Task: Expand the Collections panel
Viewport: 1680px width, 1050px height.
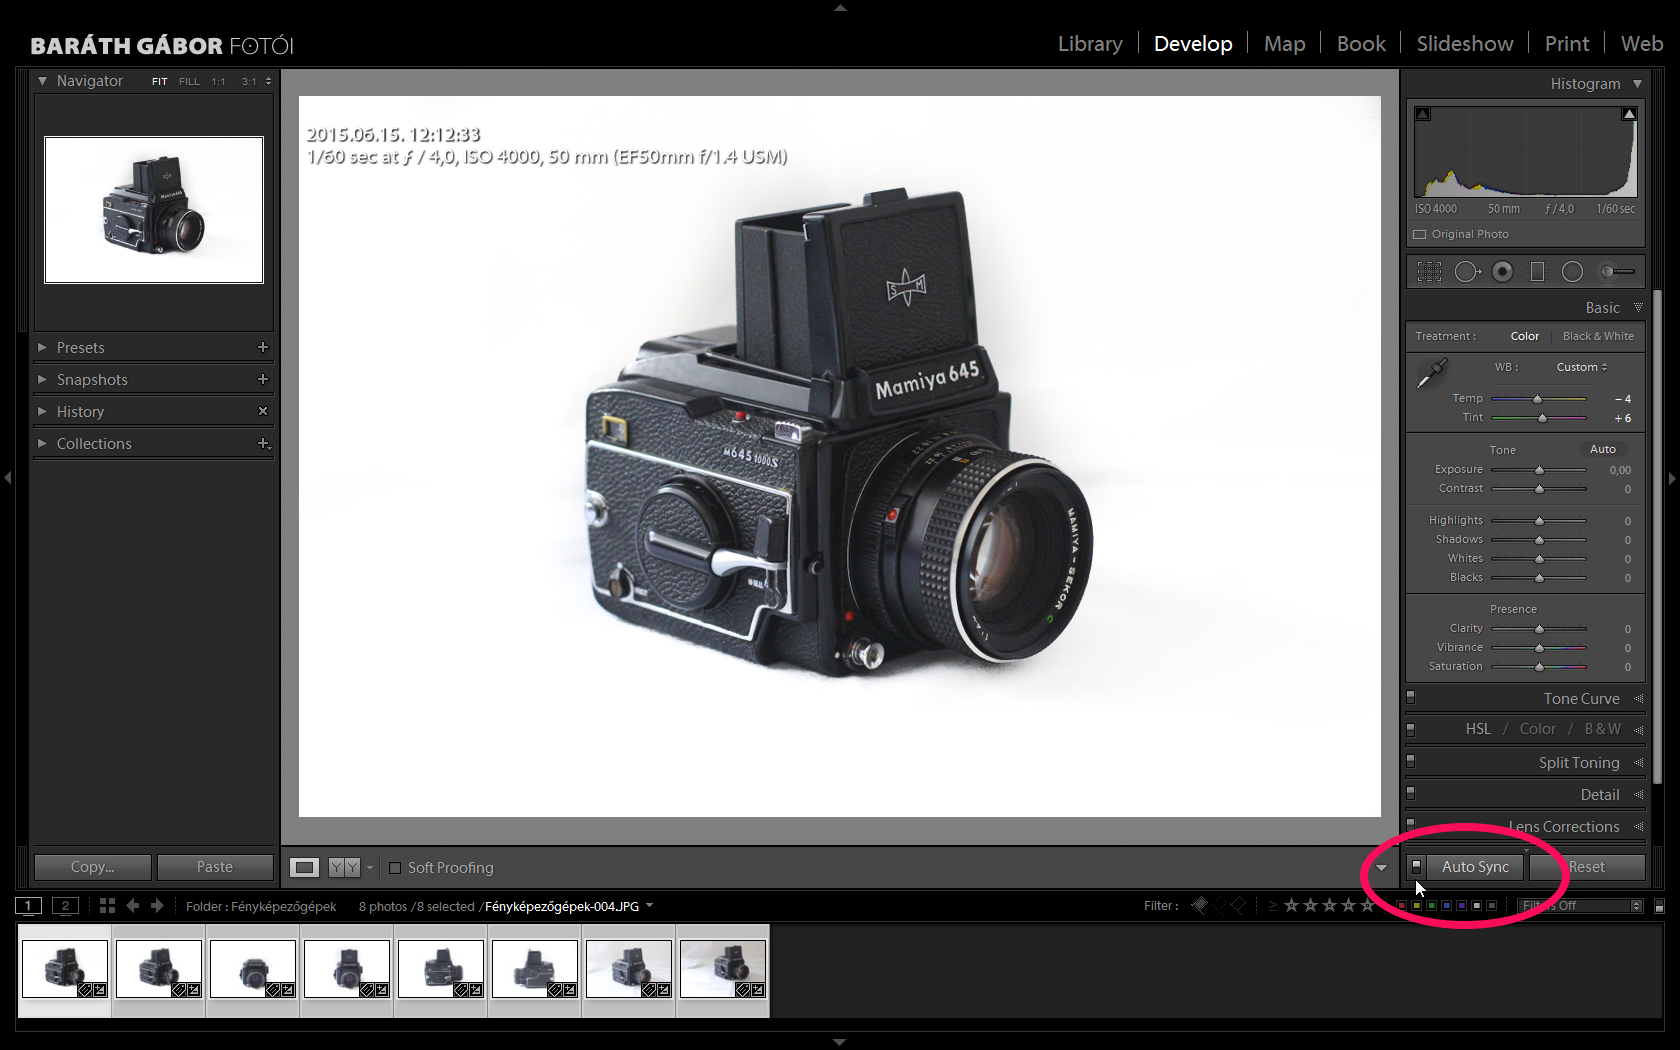Action: pos(42,443)
